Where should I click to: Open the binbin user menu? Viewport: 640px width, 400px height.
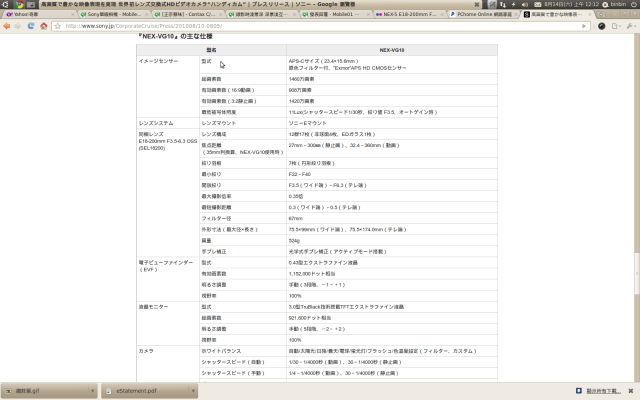click(615, 4)
